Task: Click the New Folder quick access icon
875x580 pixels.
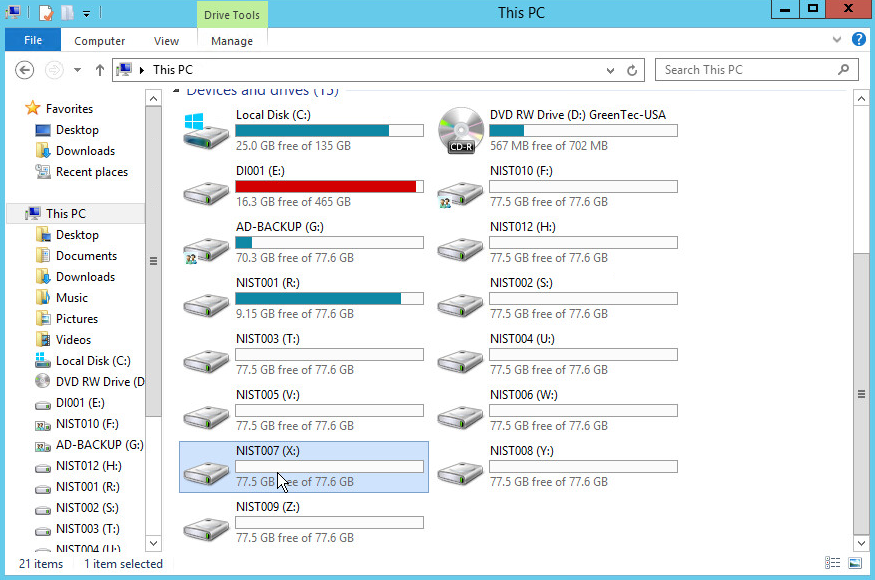Action: tap(67, 12)
